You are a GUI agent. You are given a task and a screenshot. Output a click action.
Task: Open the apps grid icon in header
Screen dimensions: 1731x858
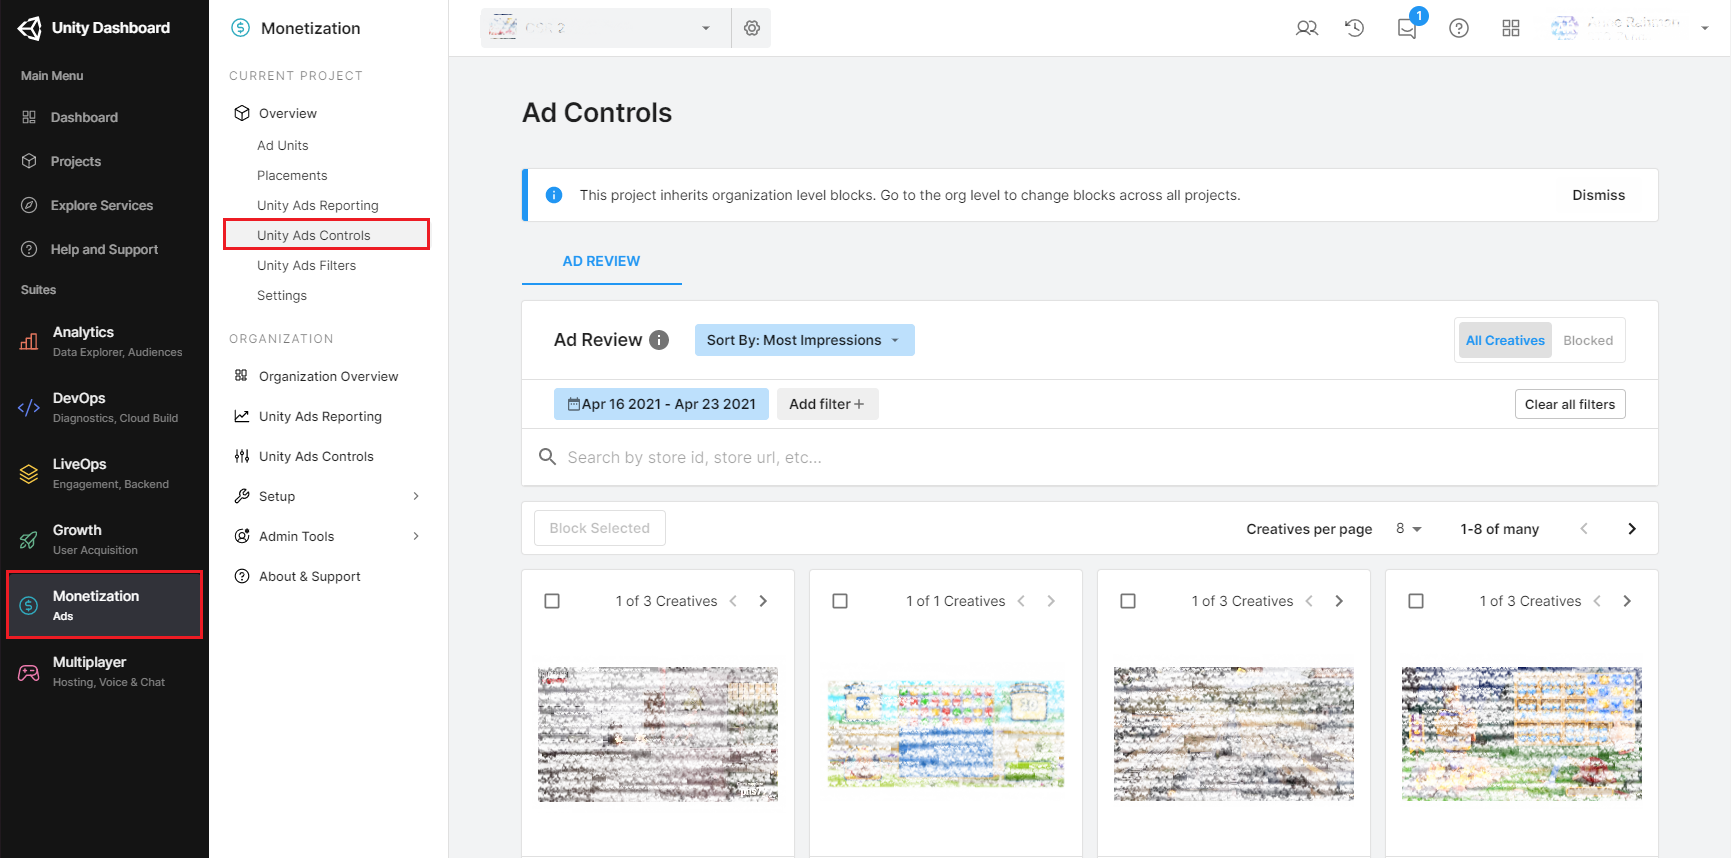click(x=1511, y=28)
